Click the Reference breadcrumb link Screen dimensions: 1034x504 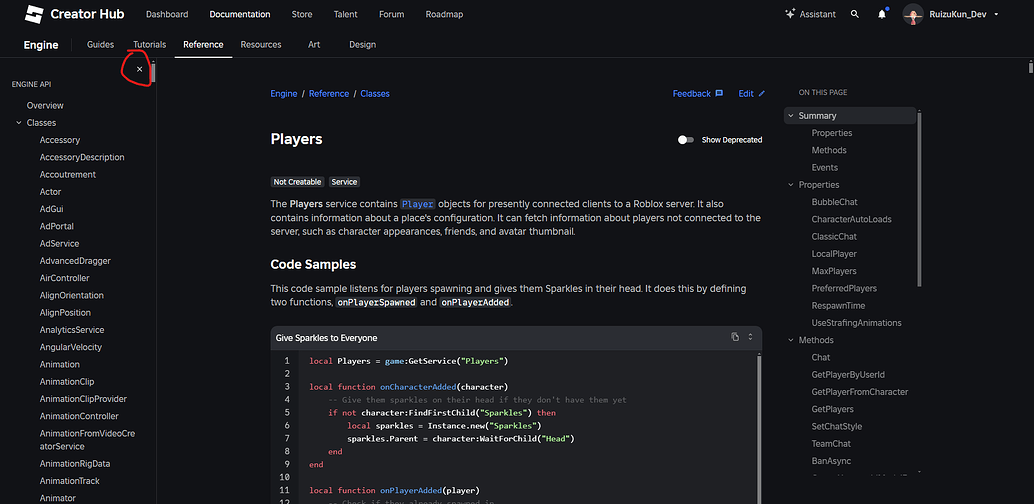pos(329,93)
